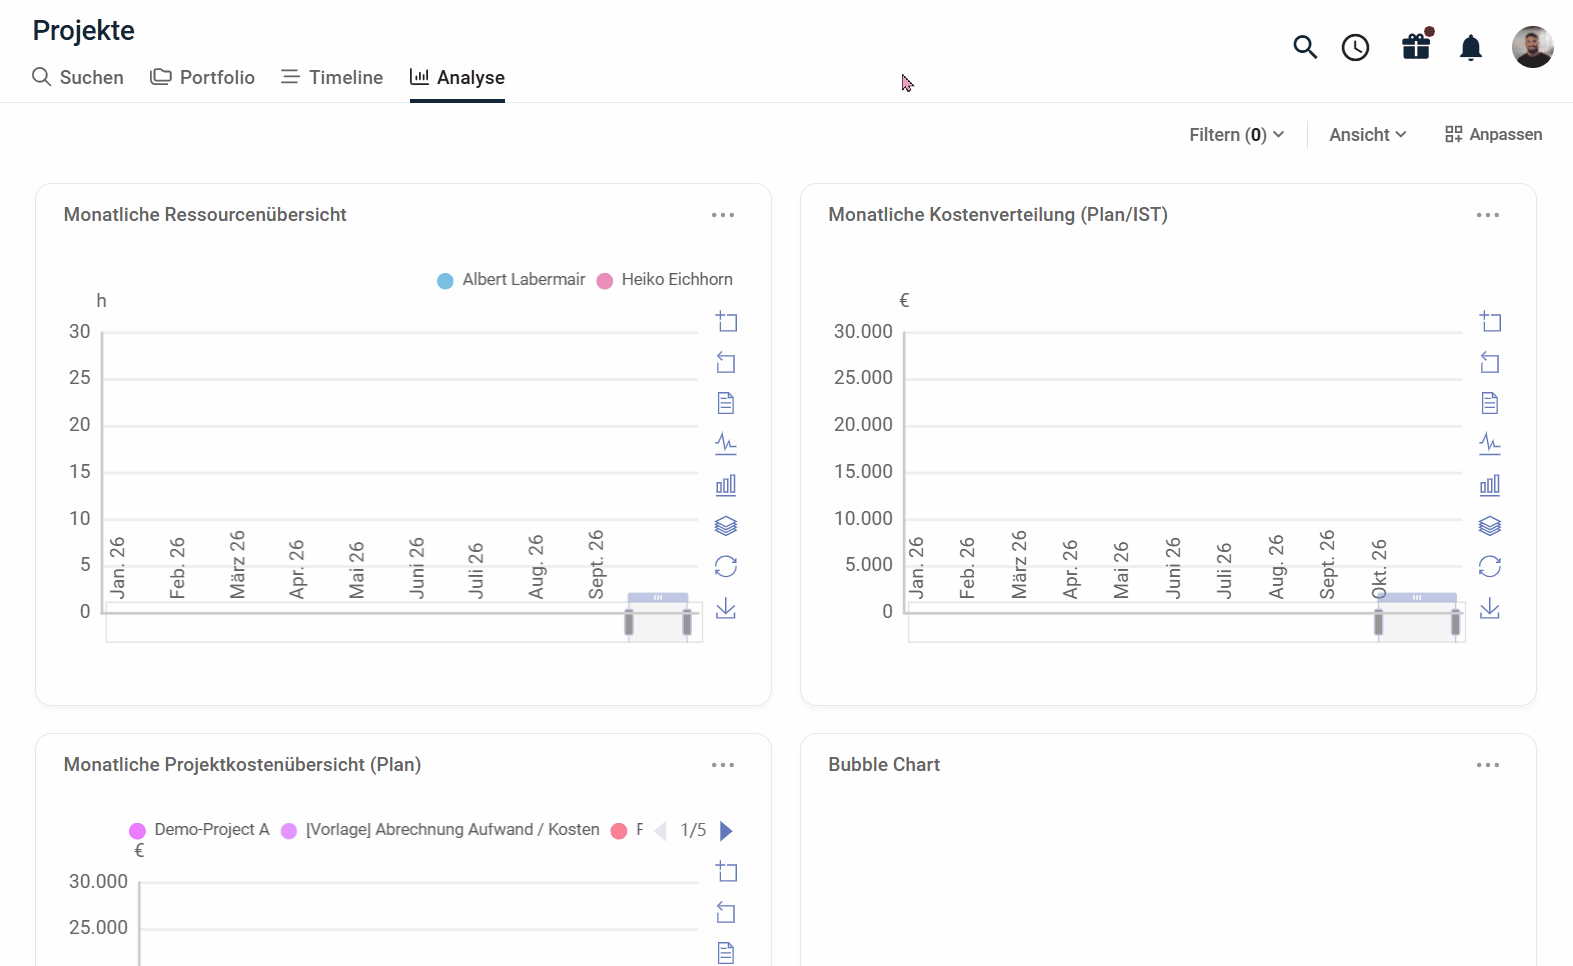Click the Bubble Chart card title
This screenshot has width=1573, height=966.
tap(884, 765)
